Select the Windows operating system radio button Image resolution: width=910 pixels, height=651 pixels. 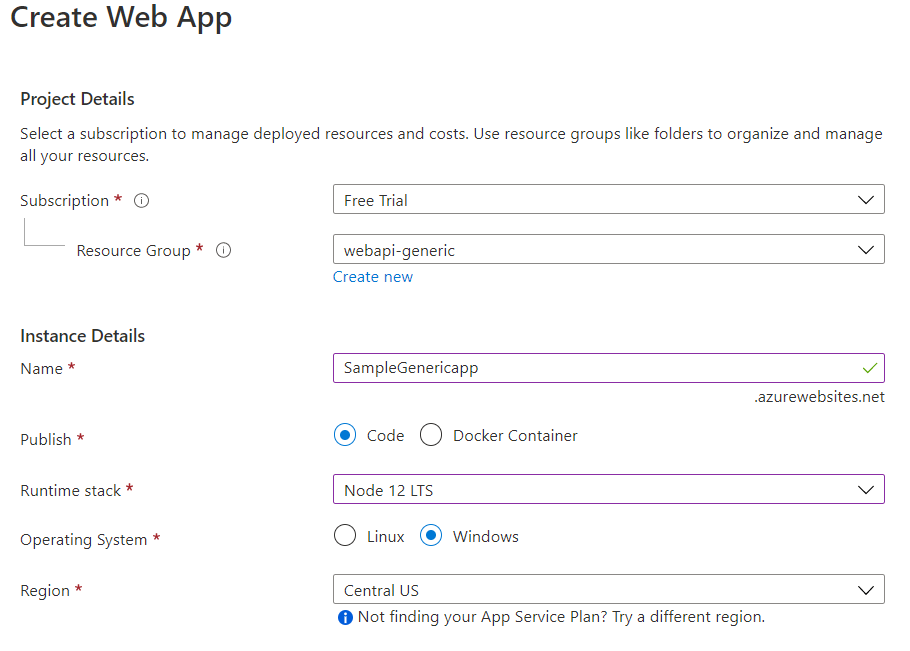click(x=431, y=536)
